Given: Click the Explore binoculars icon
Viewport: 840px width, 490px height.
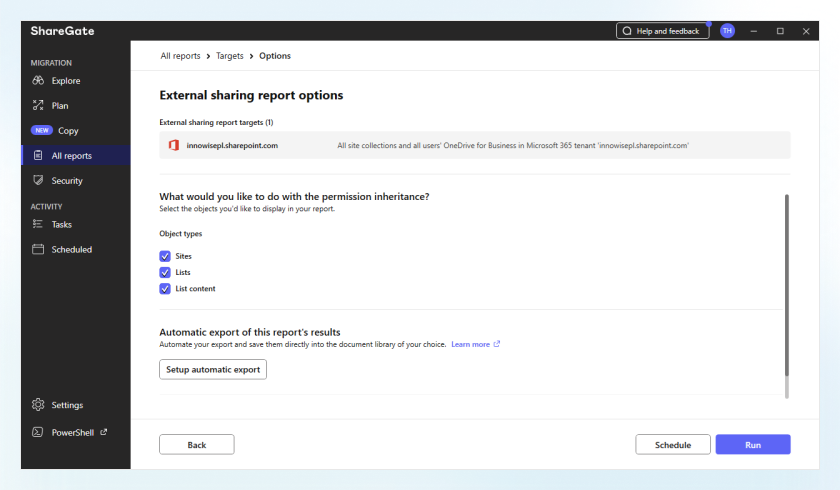Looking at the screenshot, I should pyautogui.click(x=38, y=81).
